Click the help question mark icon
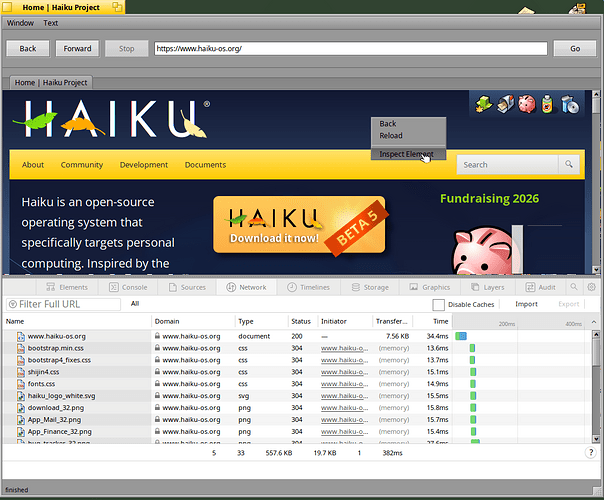This screenshot has height=500, width=604. (591, 453)
